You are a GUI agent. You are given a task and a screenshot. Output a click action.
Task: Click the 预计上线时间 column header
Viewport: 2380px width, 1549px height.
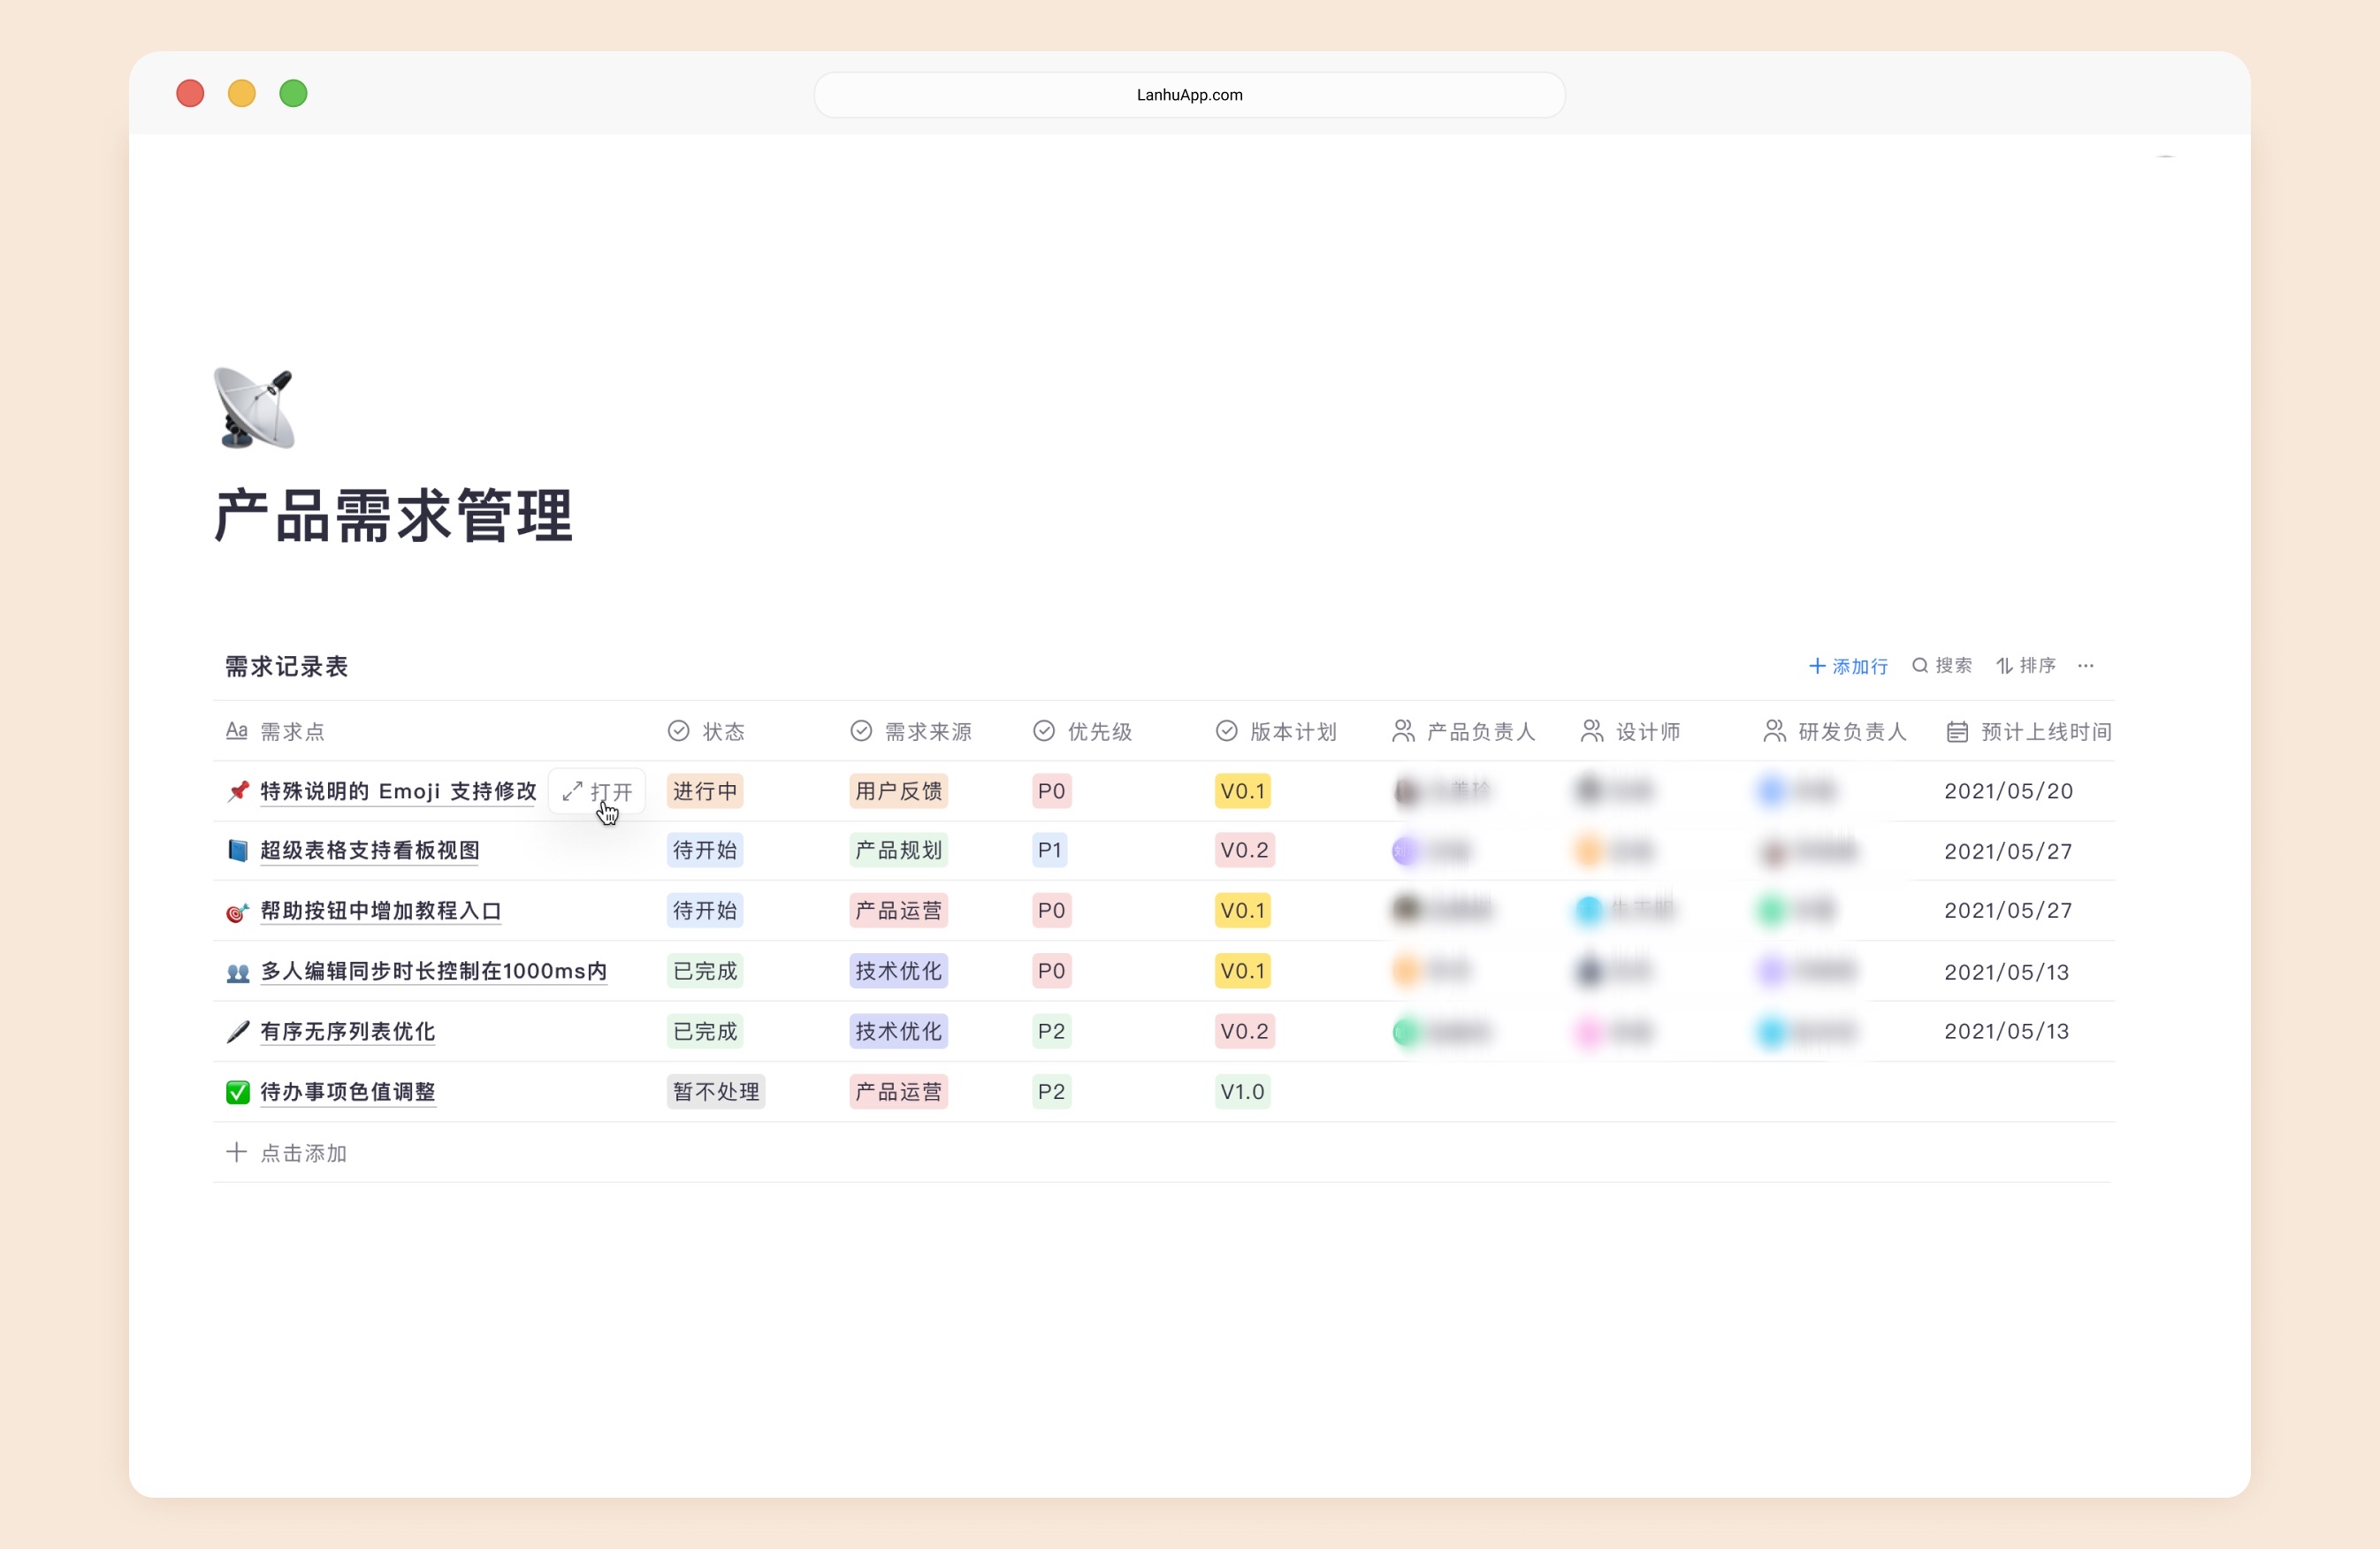tap(2045, 732)
